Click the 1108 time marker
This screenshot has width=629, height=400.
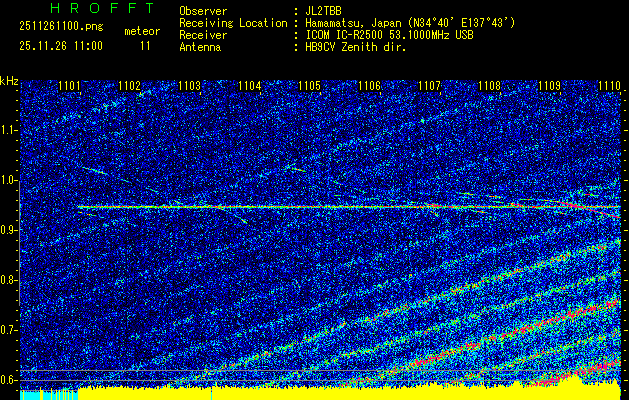click(x=489, y=87)
